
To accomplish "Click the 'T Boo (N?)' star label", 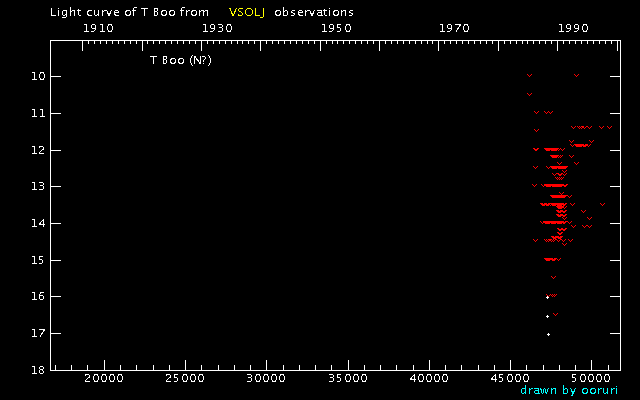I will point(181,60).
